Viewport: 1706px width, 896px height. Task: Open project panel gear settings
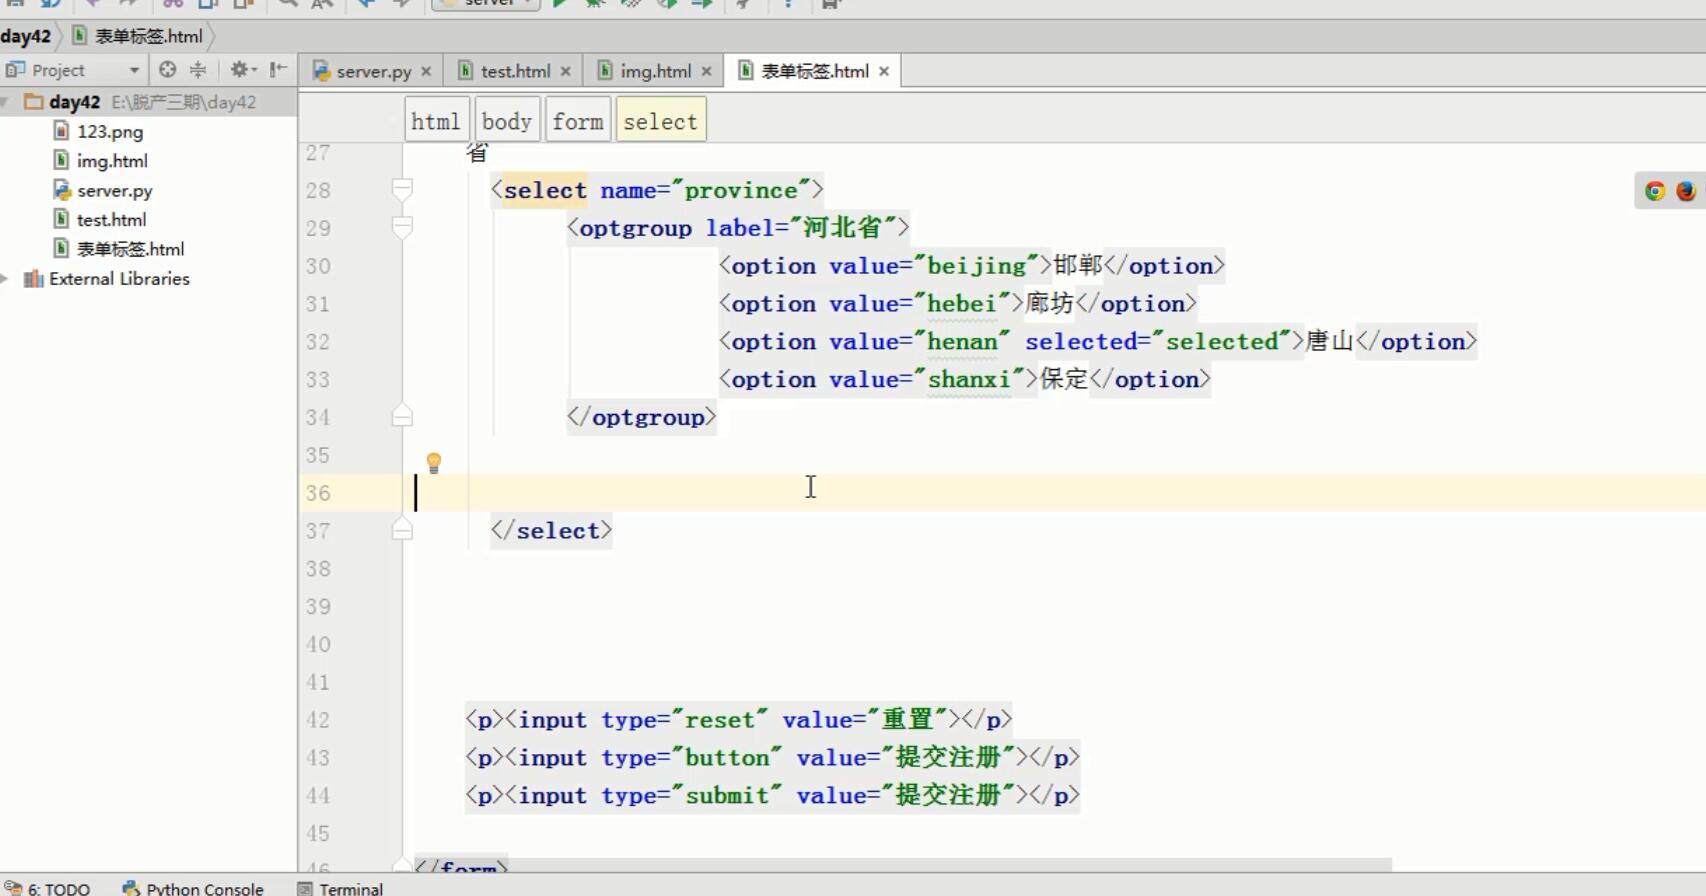[240, 70]
